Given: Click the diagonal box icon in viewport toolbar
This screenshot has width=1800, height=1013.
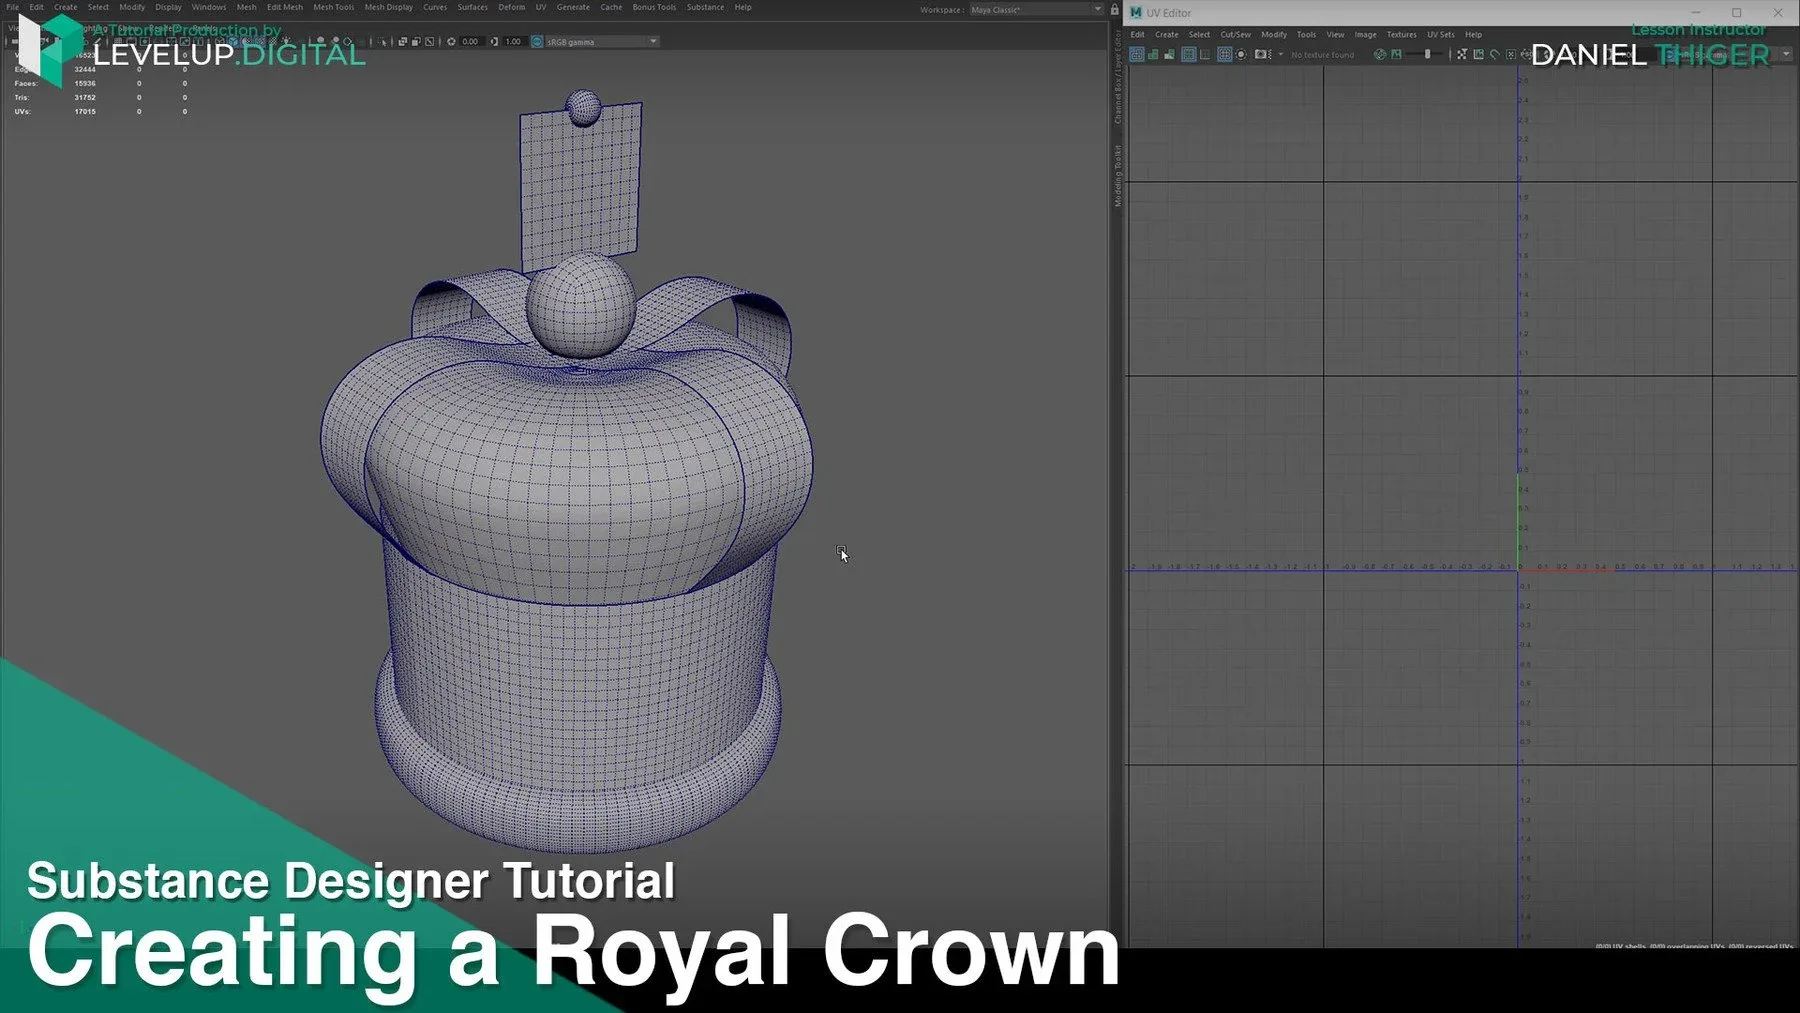Looking at the screenshot, I should [430, 42].
